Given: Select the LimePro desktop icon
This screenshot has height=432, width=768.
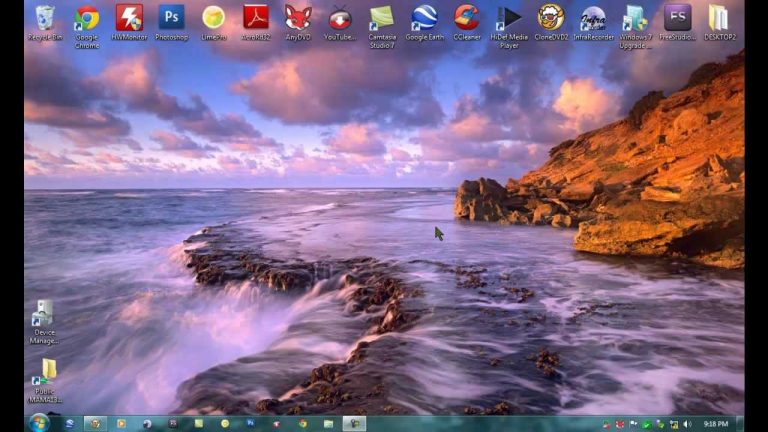Looking at the screenshot, I should [214, 23].
